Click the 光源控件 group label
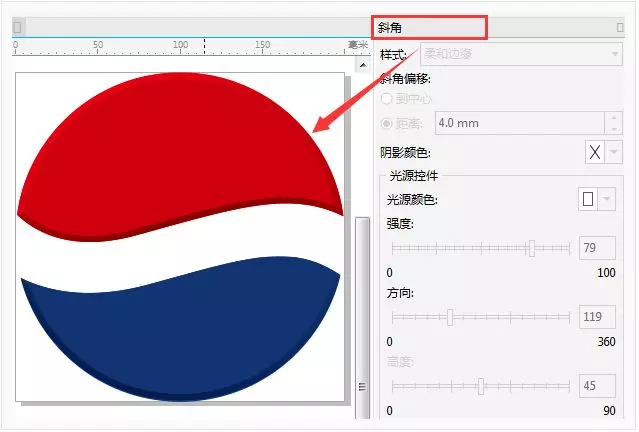This screenshot has width=639, height=432. click(x=414, y=176)
